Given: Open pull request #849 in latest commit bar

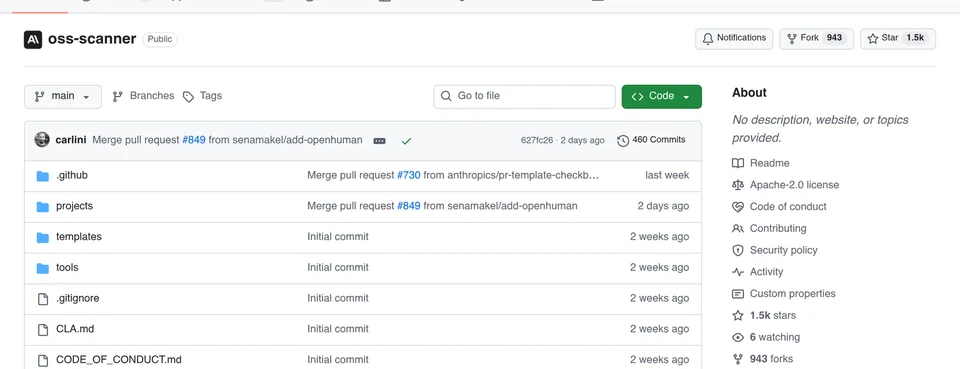Looking at the screenshot, I should (193, 140).
